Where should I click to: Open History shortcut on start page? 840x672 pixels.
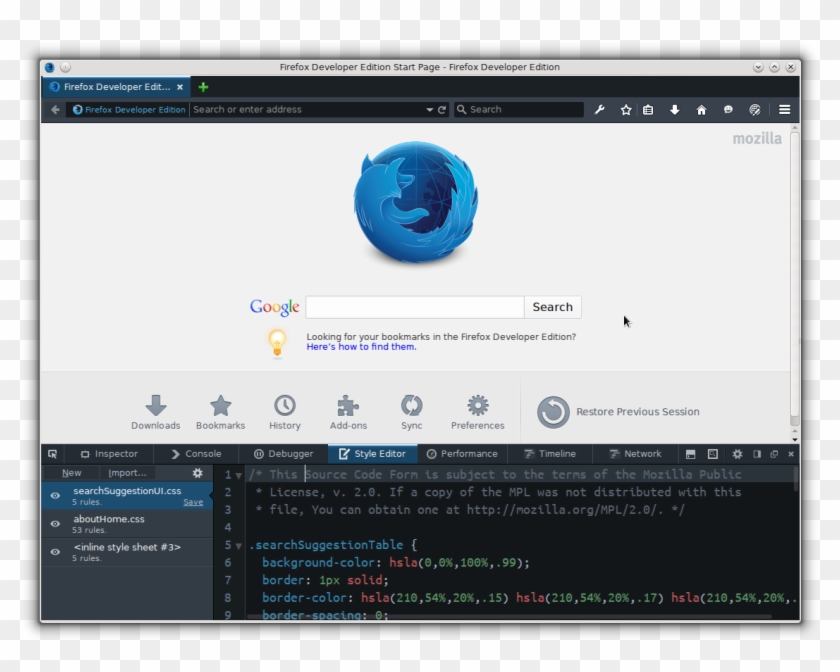(284, 412)
